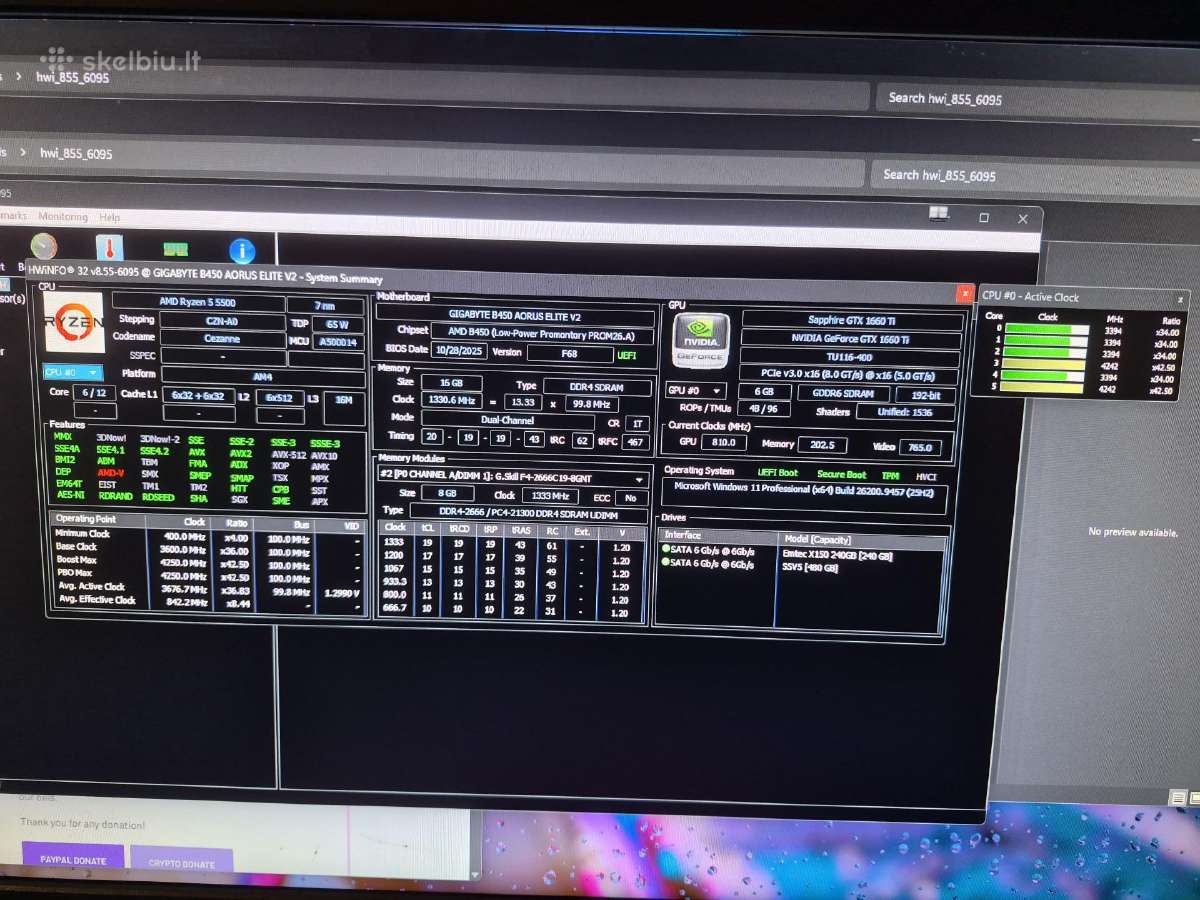
Task: Maximize the HWiNFO main window
Action: pyautogui.click(x=984, y=217)
